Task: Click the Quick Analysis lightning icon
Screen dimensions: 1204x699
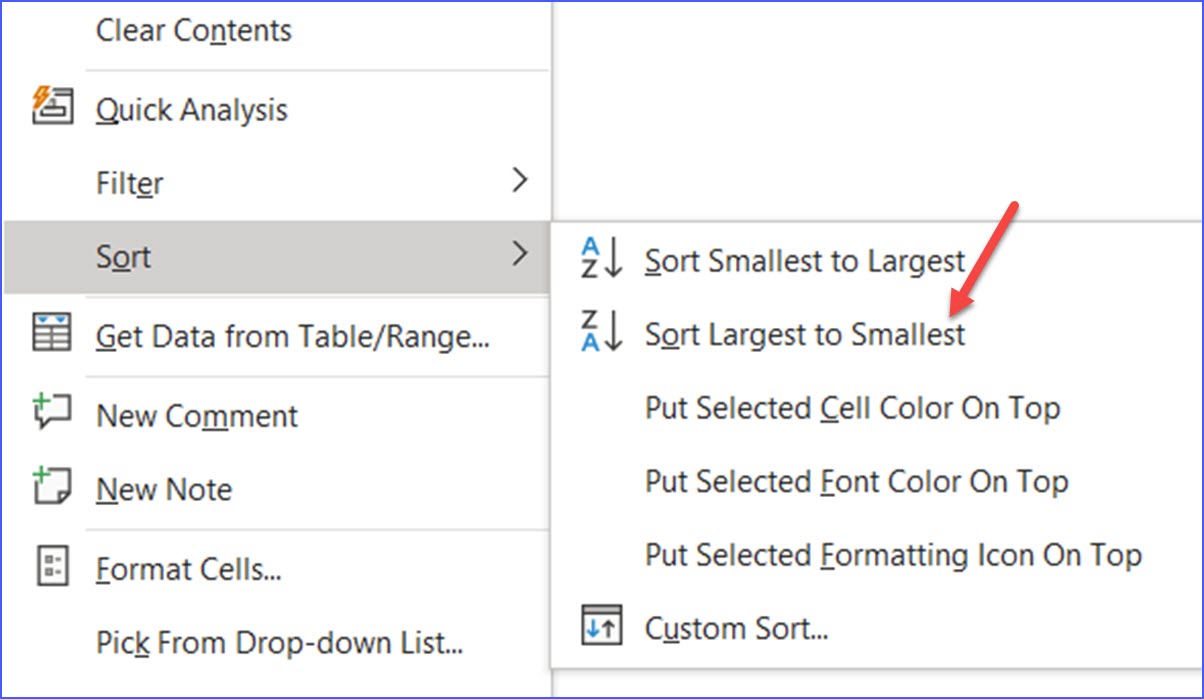Action: coord(50,106)
